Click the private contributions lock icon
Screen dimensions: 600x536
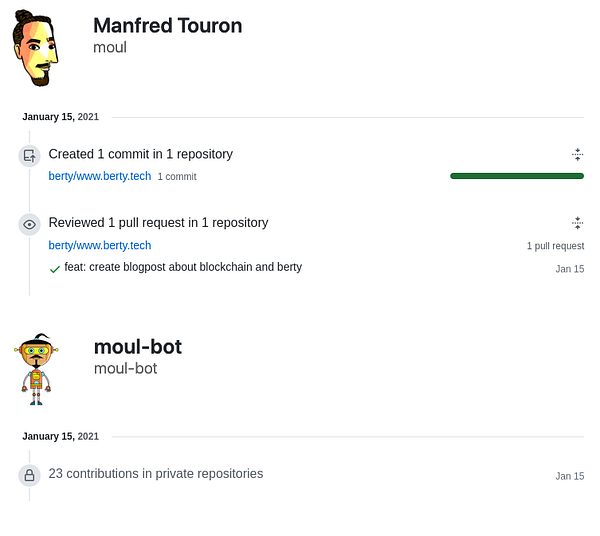29,475
